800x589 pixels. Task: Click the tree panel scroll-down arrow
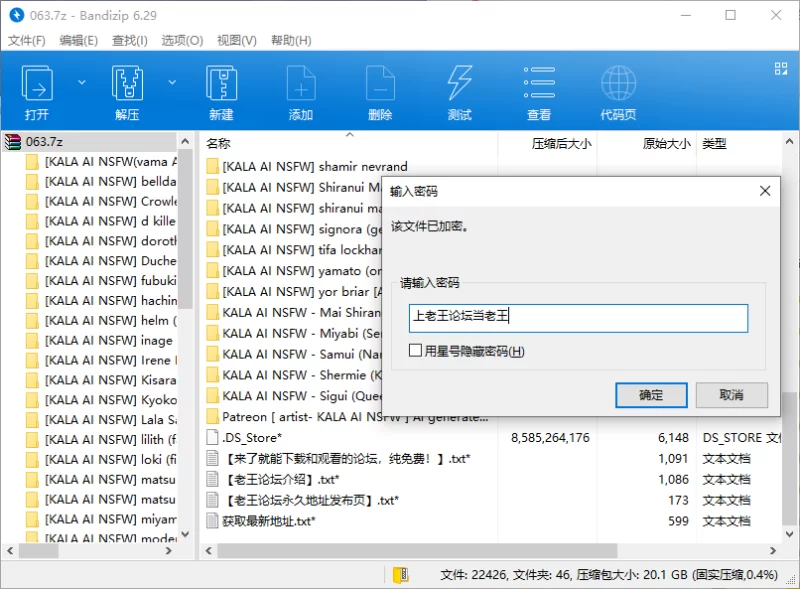click(185, 534)
